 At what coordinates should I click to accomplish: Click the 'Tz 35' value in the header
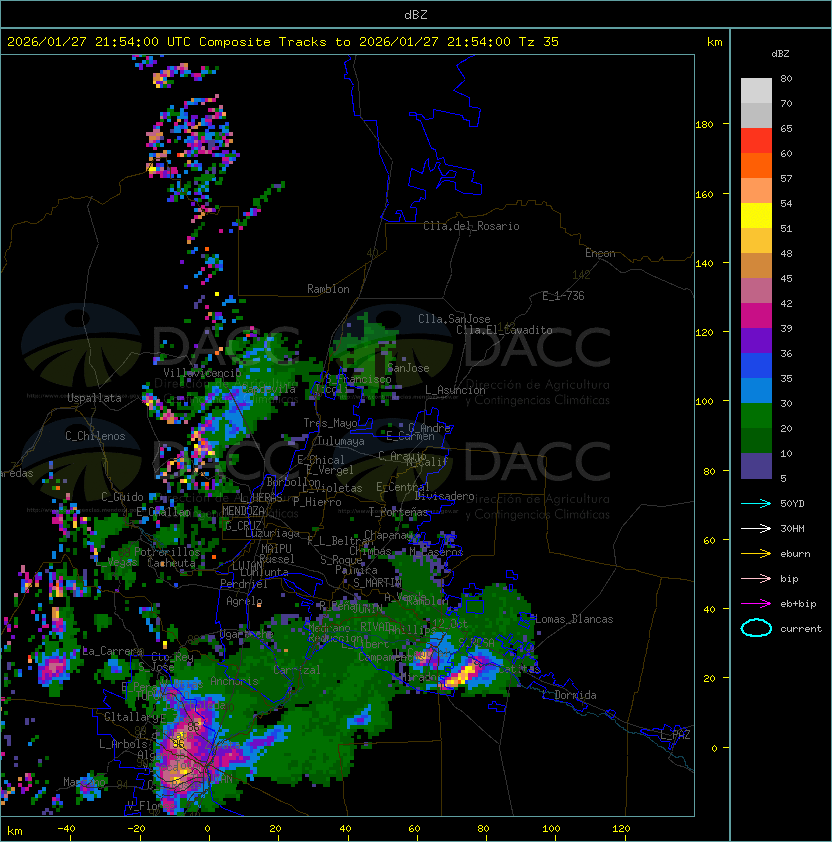[539, 42]
